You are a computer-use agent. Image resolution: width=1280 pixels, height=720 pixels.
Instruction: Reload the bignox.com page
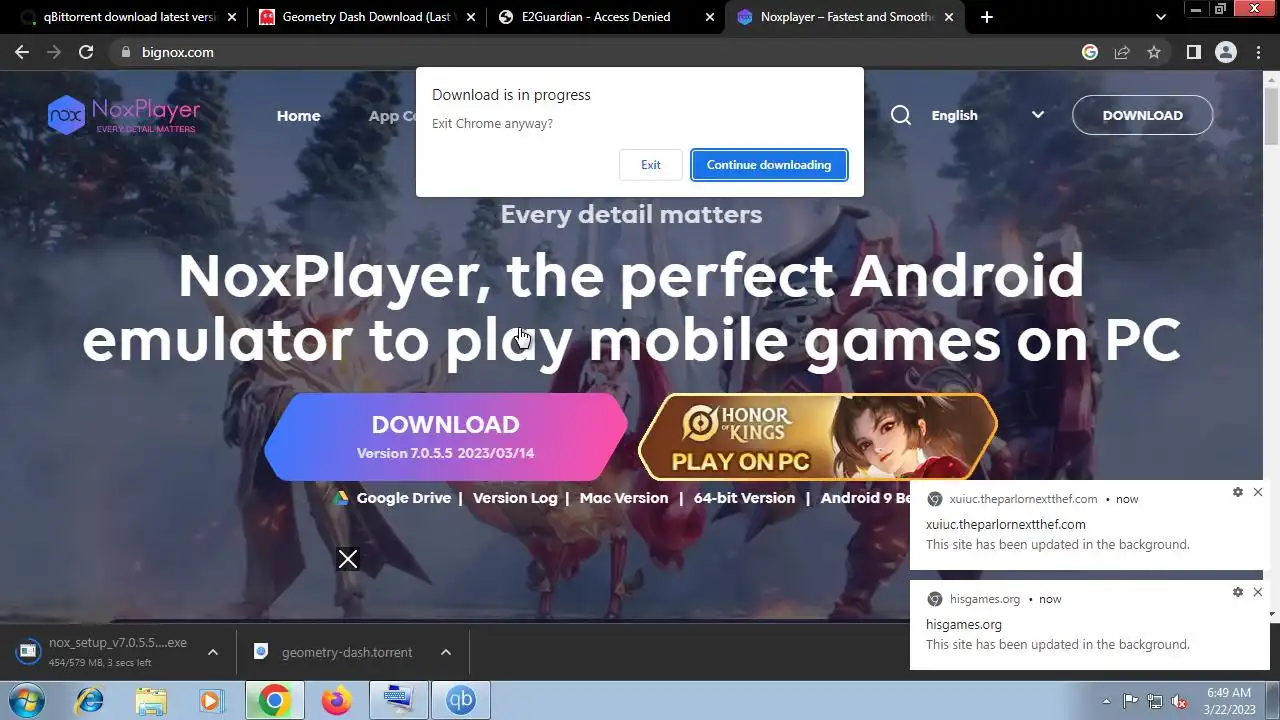tap(86, 52)
